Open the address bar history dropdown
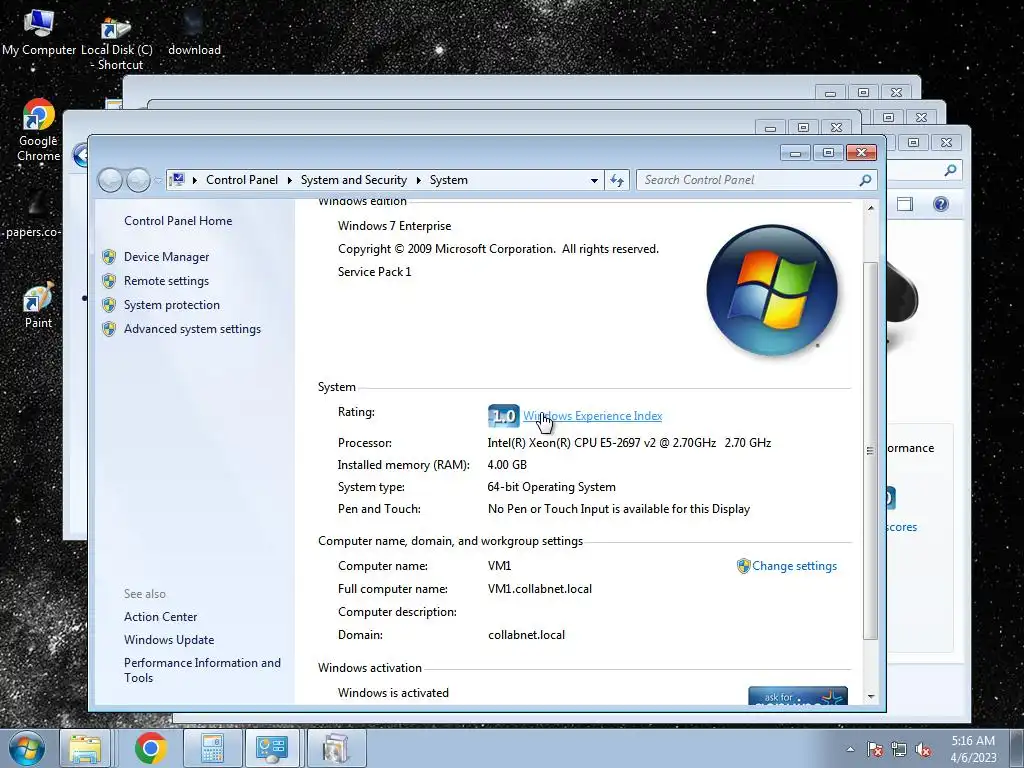1024x768 pixels. point(594,180)
